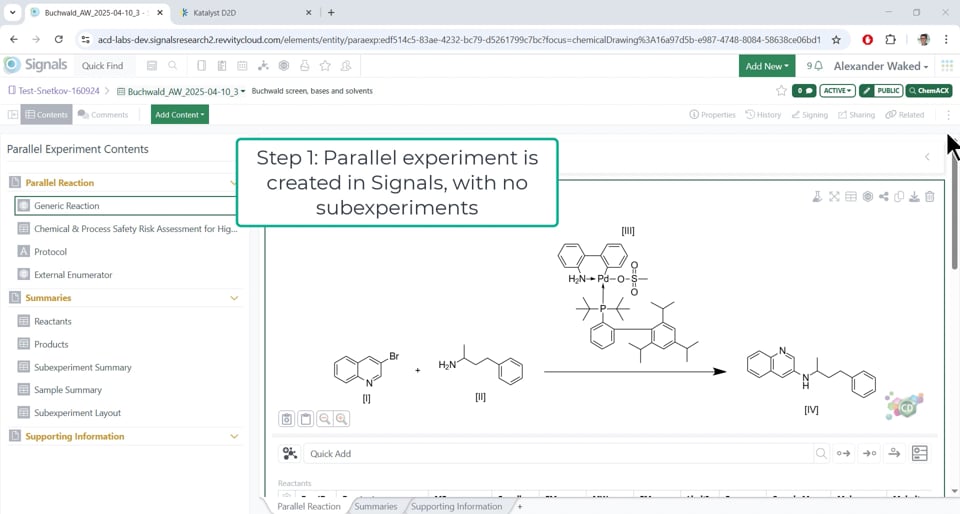960x514 pixels.
Task: Open the ACTIVE status dropdown
Action: click(x=837, y=91)
